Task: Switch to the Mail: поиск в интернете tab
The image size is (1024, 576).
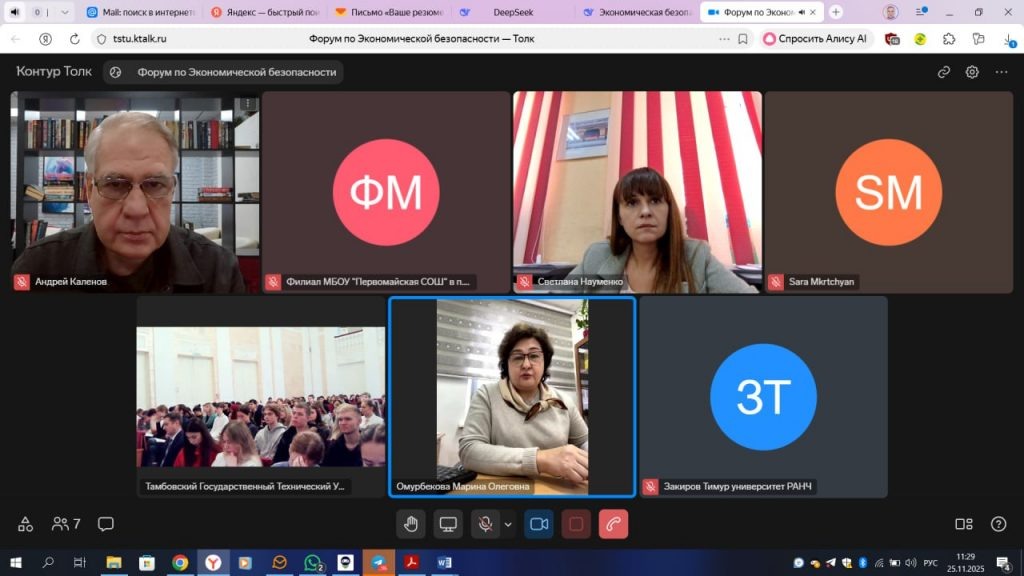Action: [x=141, y=12]
